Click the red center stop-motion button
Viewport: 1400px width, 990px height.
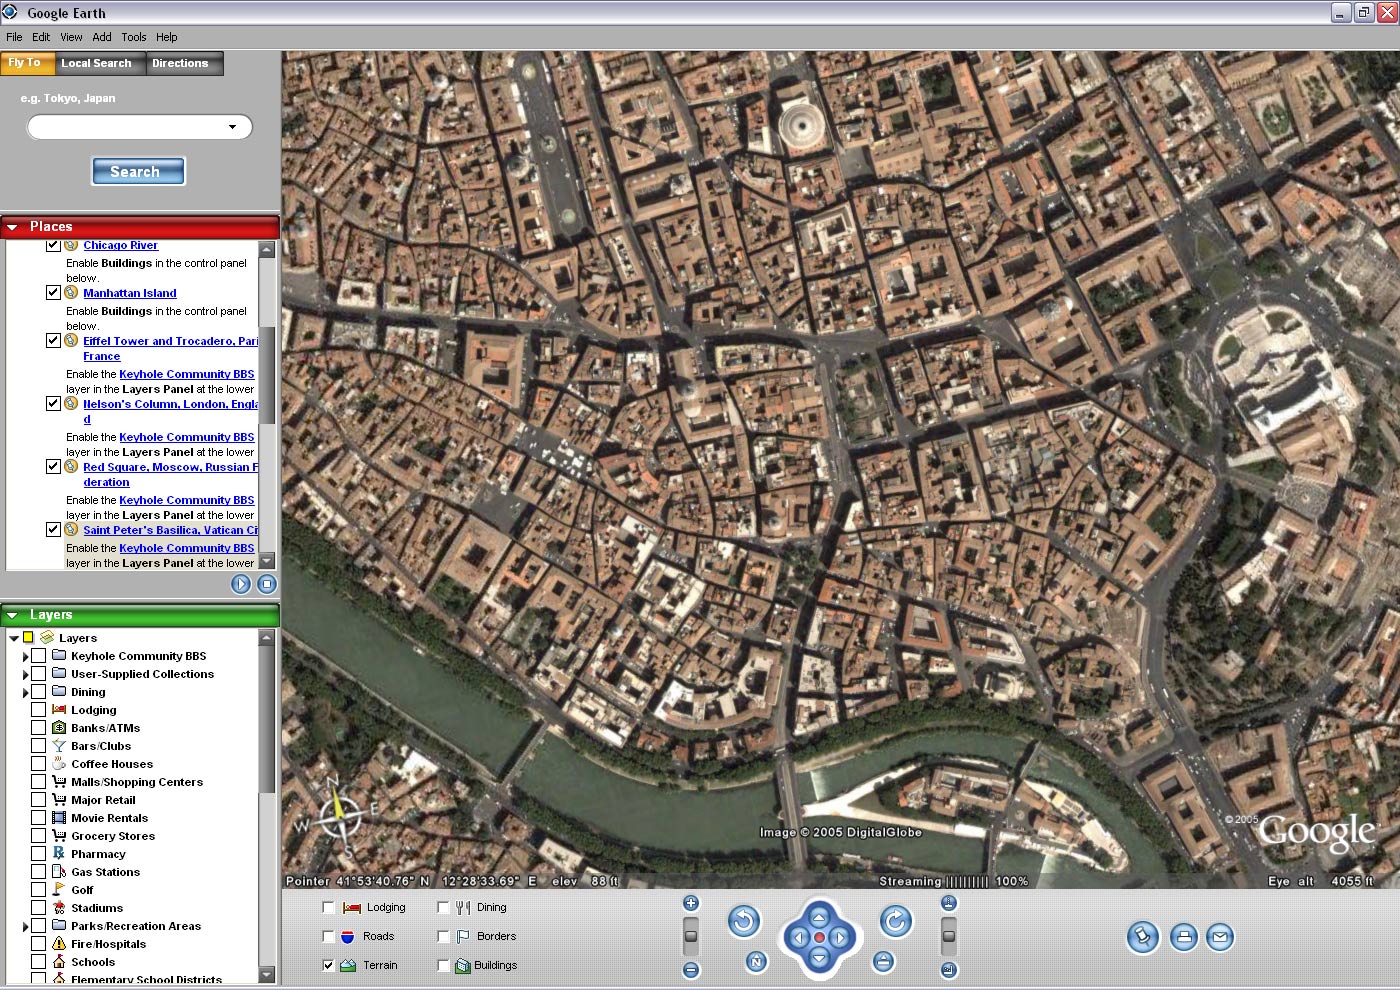pyautogui.click(x=819, y=937)
